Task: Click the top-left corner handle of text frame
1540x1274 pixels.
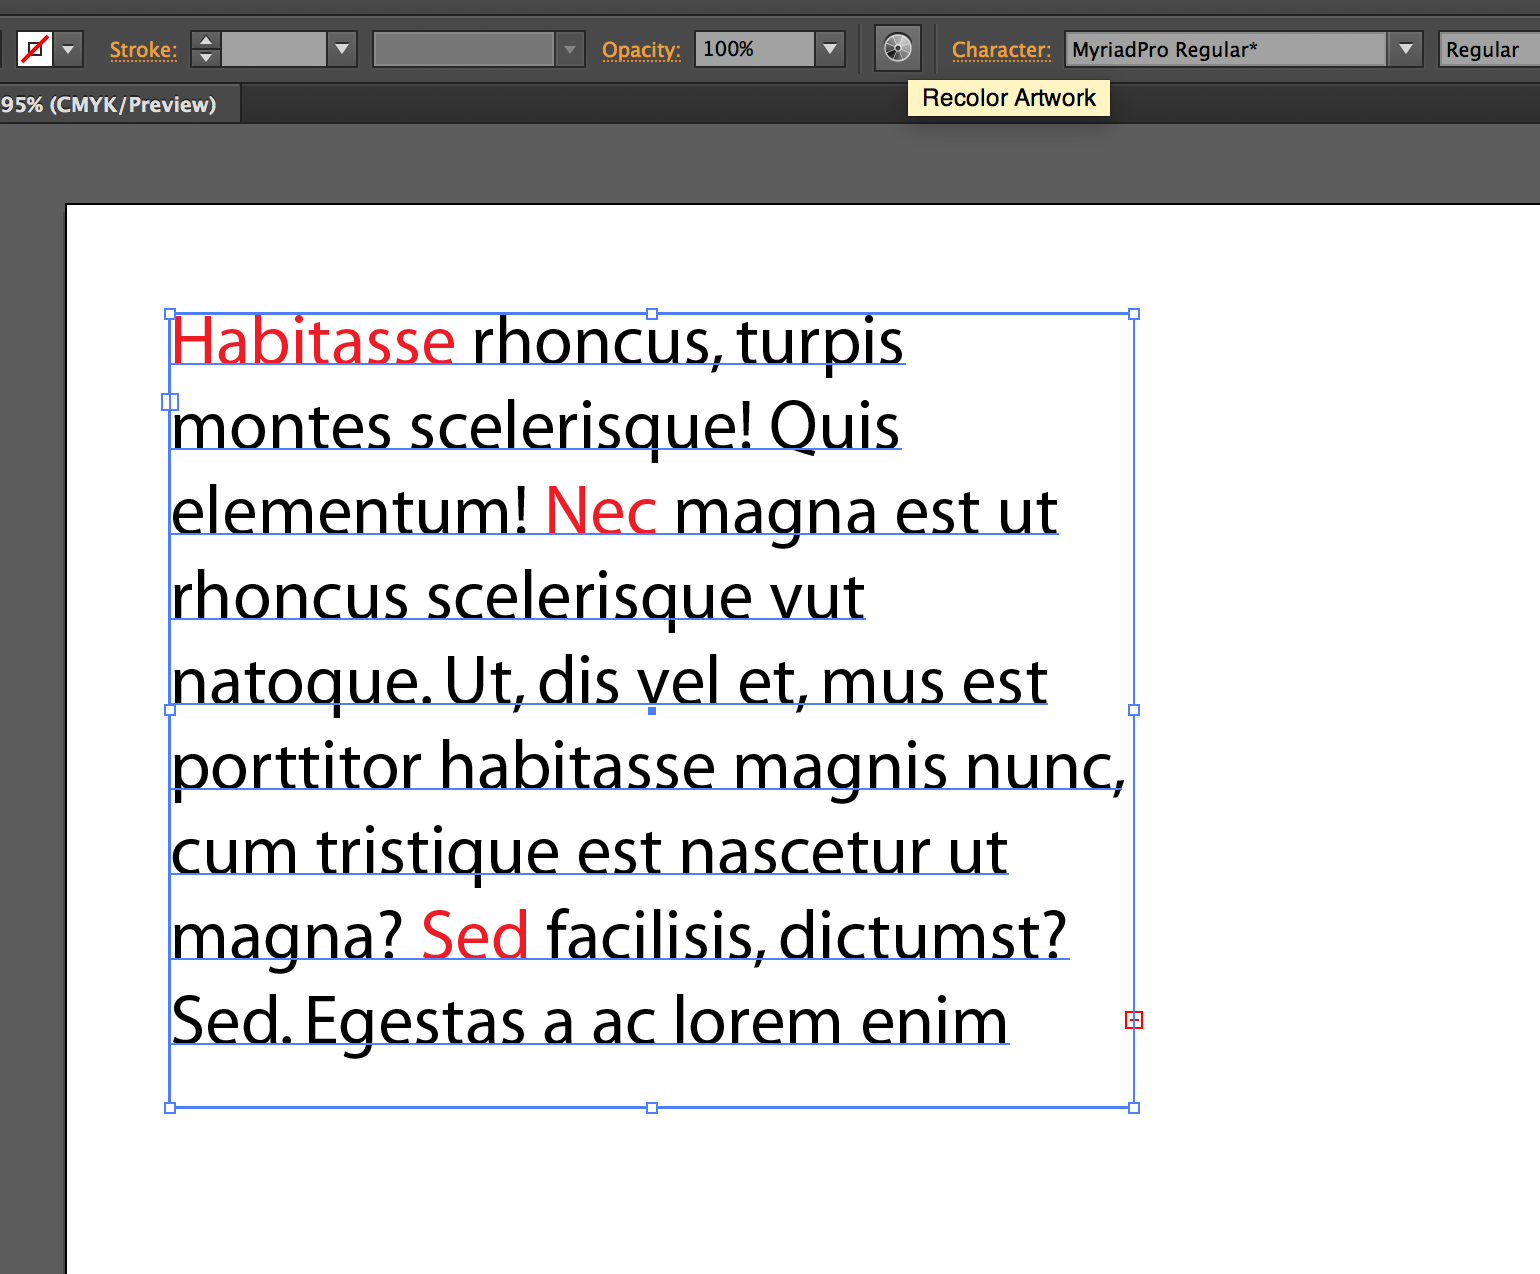Action: click(168, 313)
